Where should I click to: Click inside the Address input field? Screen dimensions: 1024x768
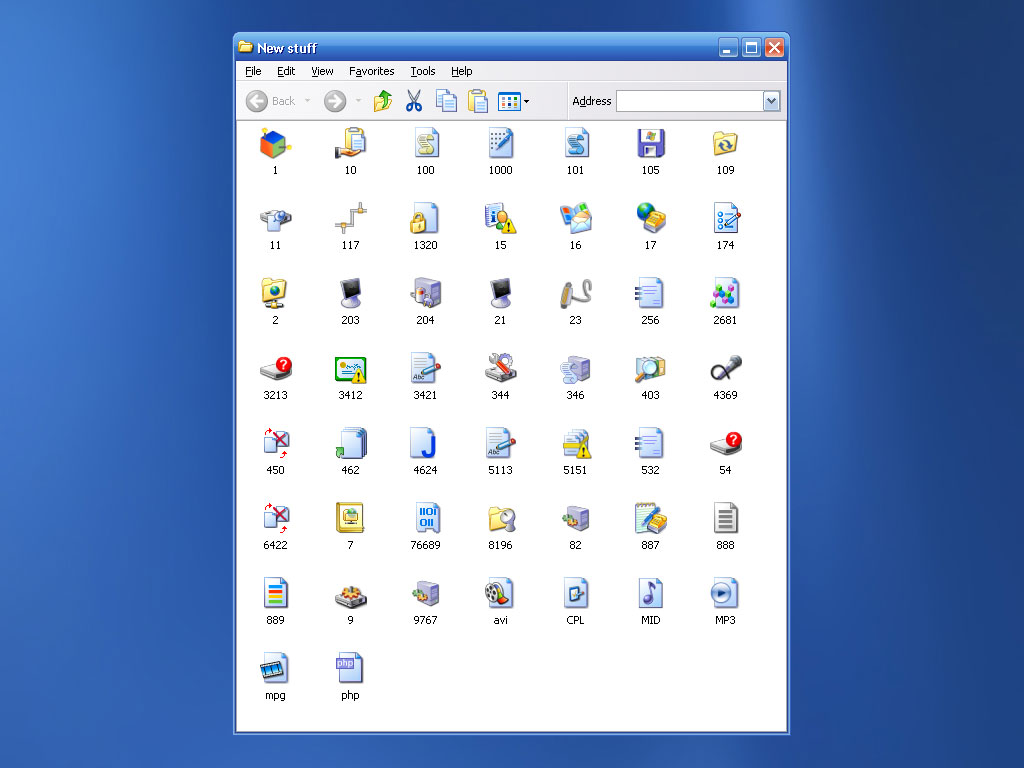click(690, 101)
